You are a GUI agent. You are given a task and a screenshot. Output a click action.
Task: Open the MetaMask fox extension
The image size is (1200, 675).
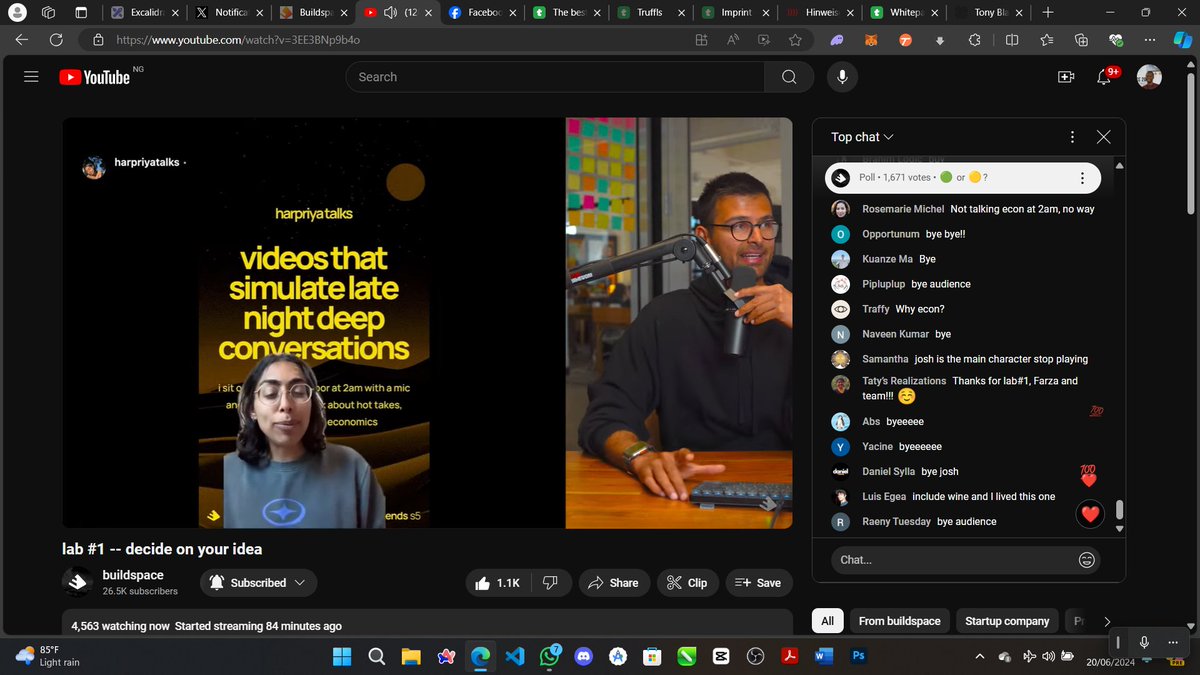click(872, 40)
